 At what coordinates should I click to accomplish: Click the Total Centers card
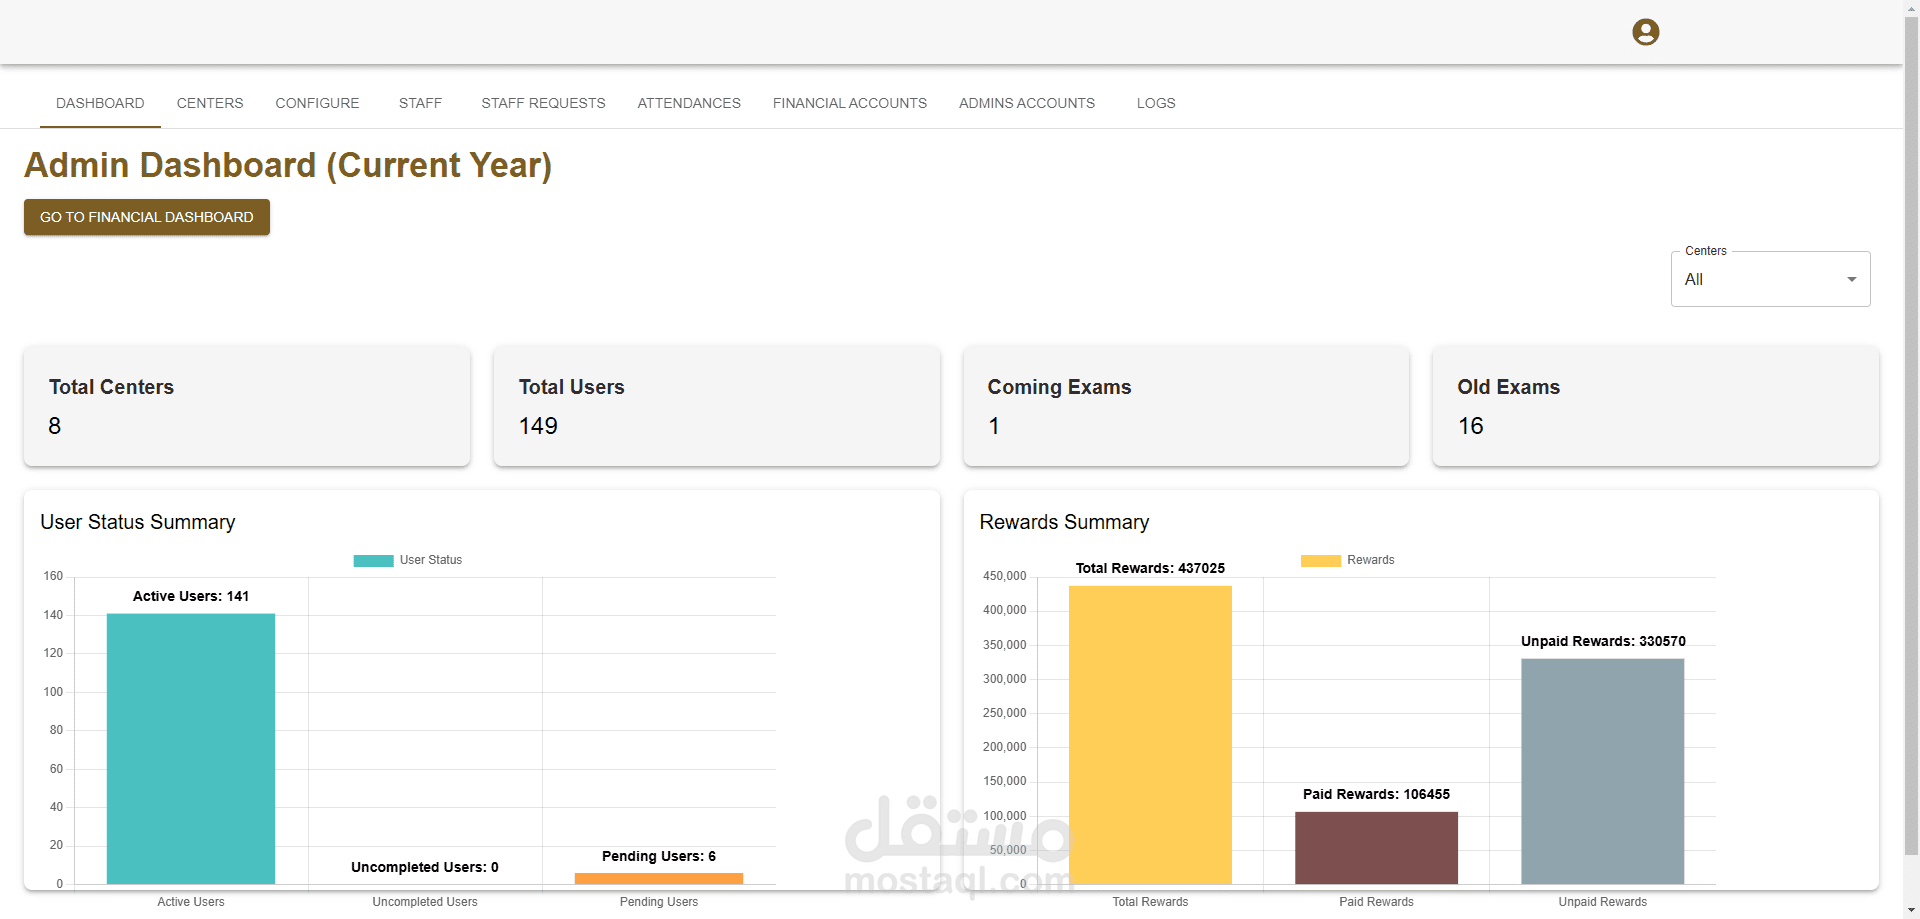247,406
